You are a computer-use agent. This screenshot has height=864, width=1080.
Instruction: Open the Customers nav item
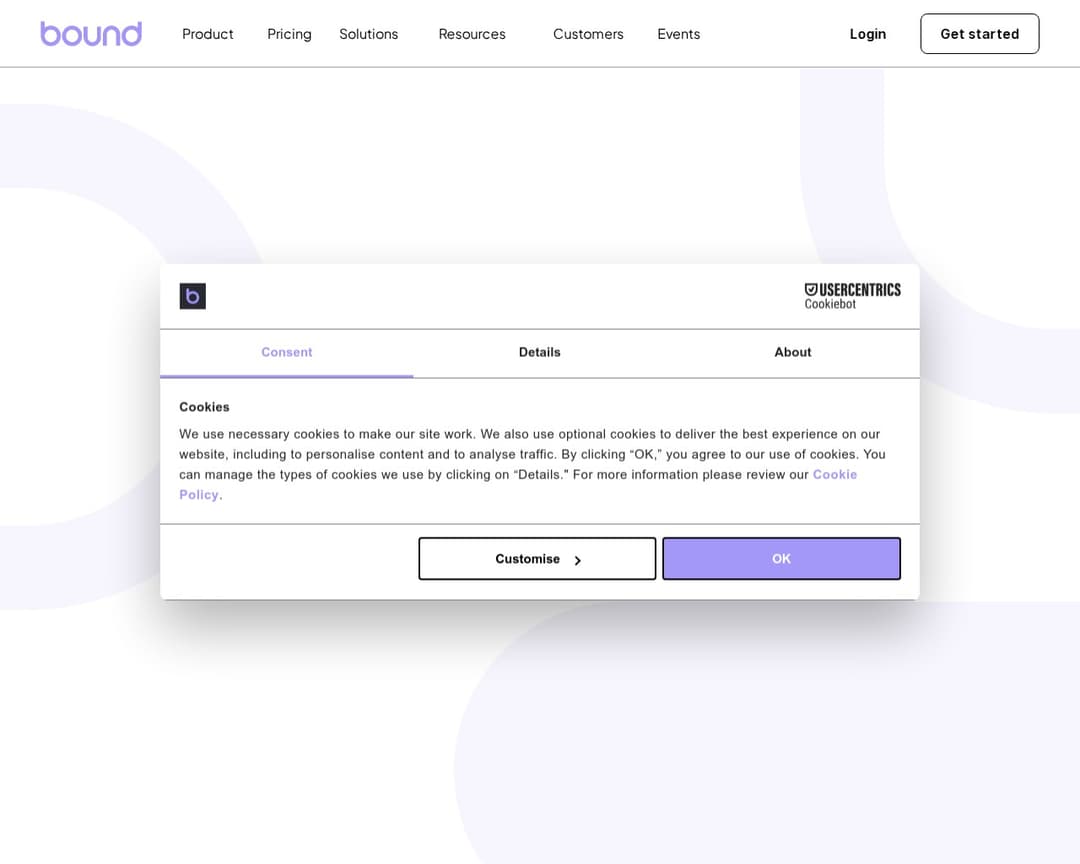pos(588,34)
